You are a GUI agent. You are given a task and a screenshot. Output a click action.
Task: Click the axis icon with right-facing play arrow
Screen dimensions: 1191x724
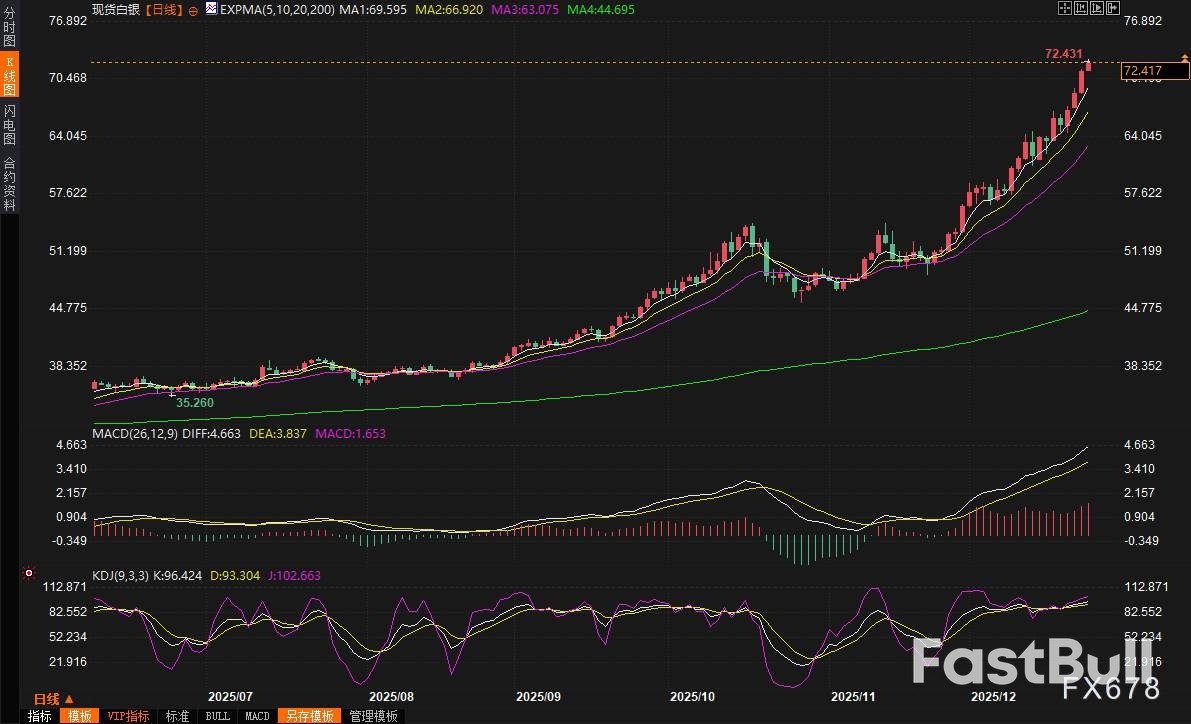pos(1096,8)
